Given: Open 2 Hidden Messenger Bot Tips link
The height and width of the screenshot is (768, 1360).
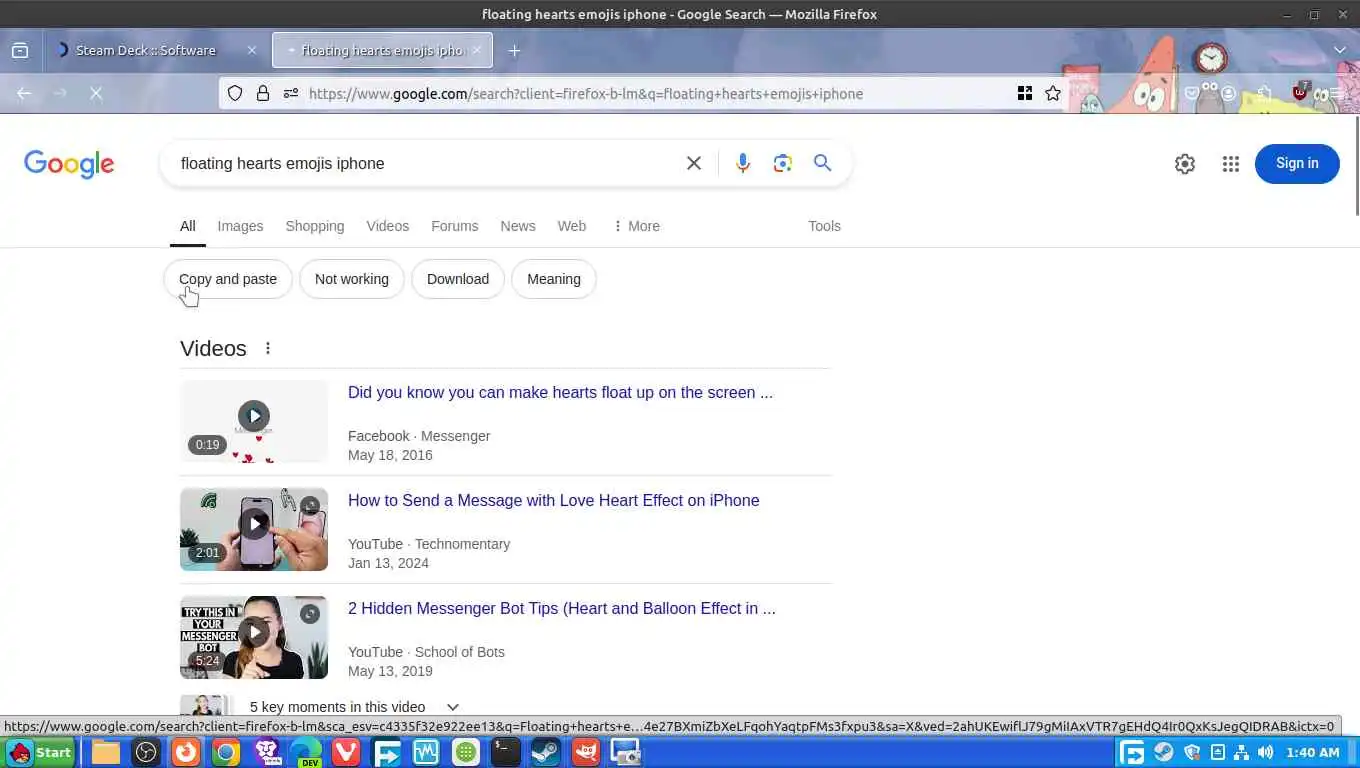Looking at the screenshot, I should point(562,609).
